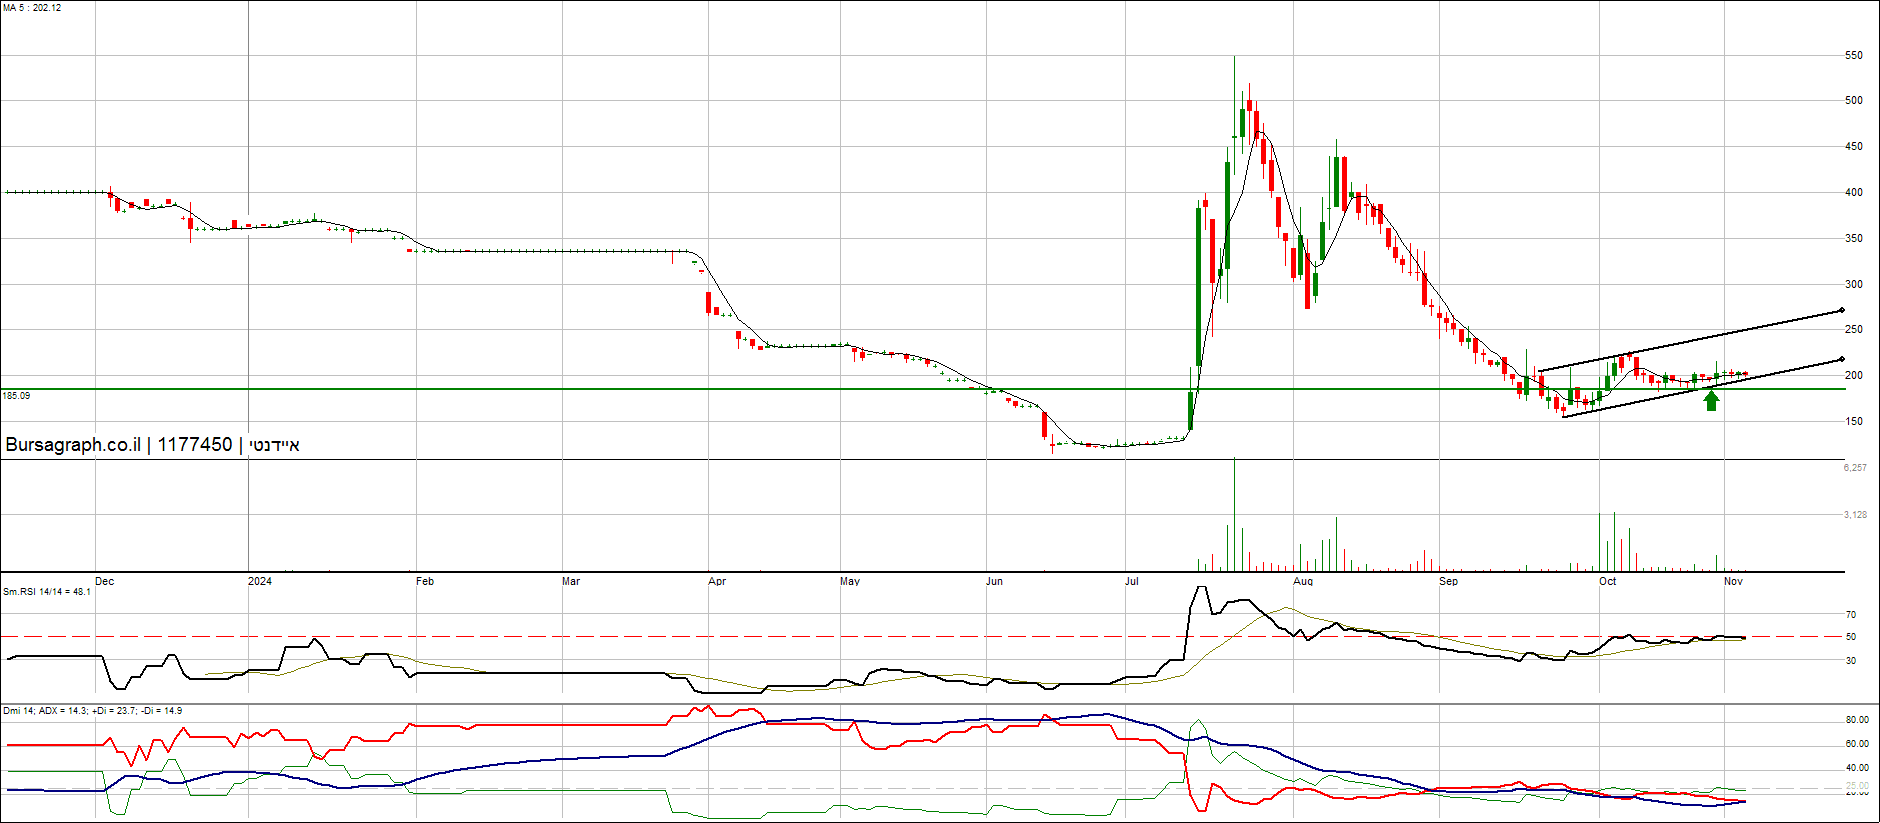Select the DMI axis value 40.00
This screenshot has height=823, width=1880.
click(x=1857, y=768)
